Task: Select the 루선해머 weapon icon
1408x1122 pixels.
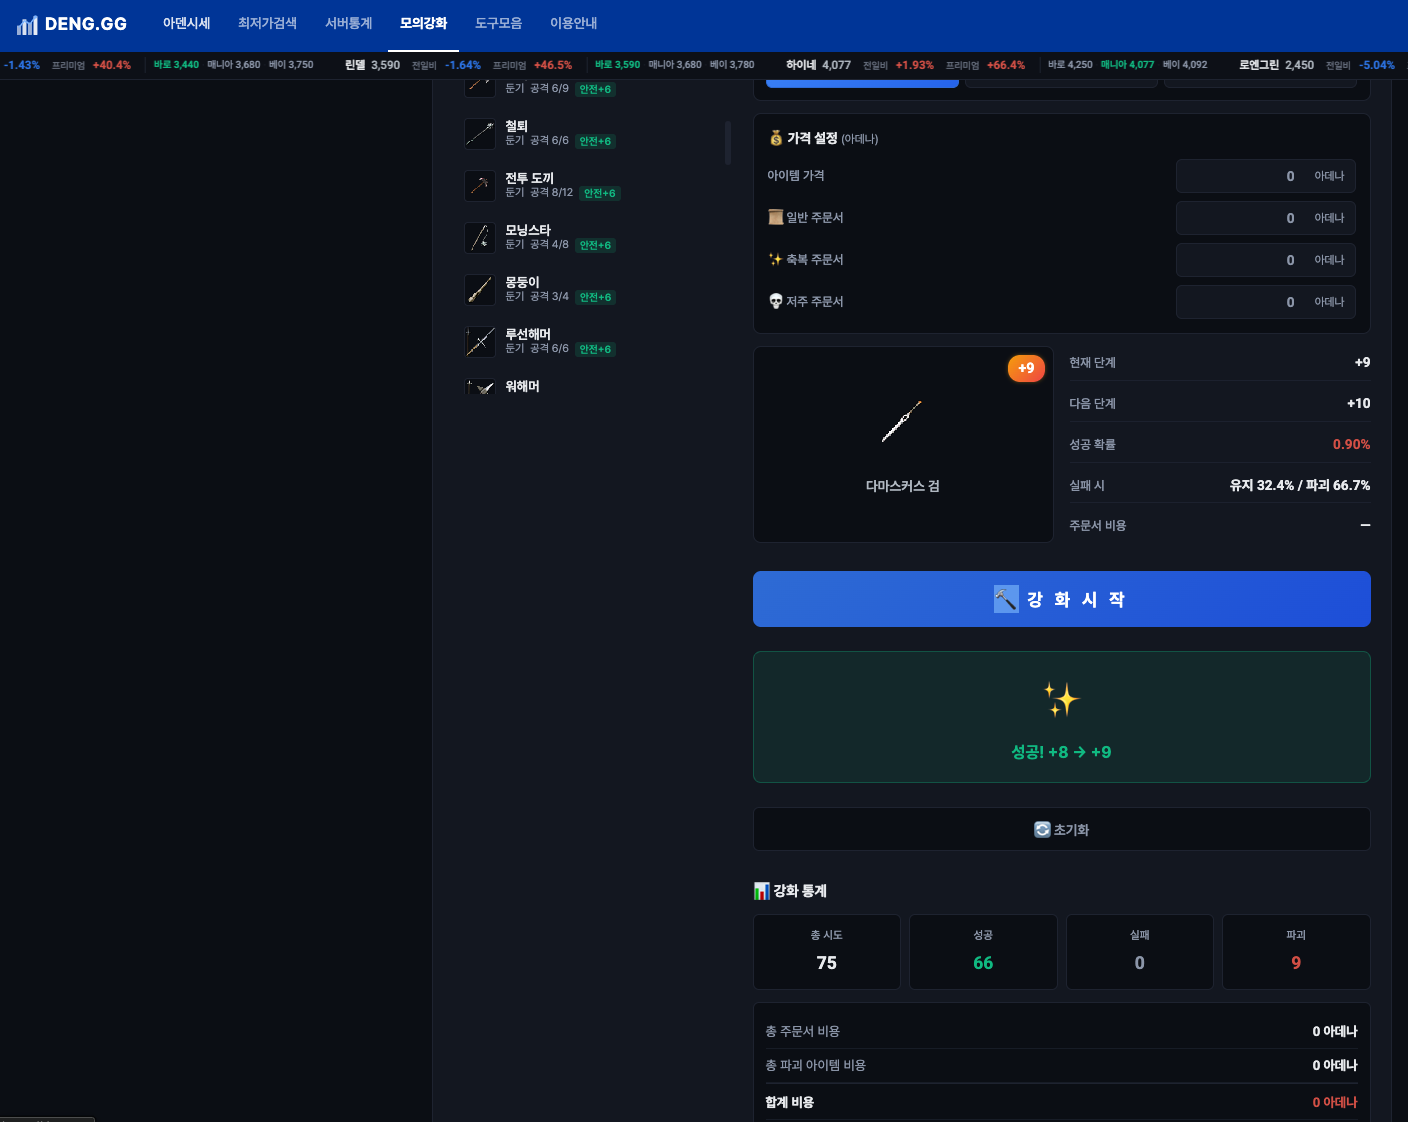Action: pyautogui.click(x=480, y=342)
